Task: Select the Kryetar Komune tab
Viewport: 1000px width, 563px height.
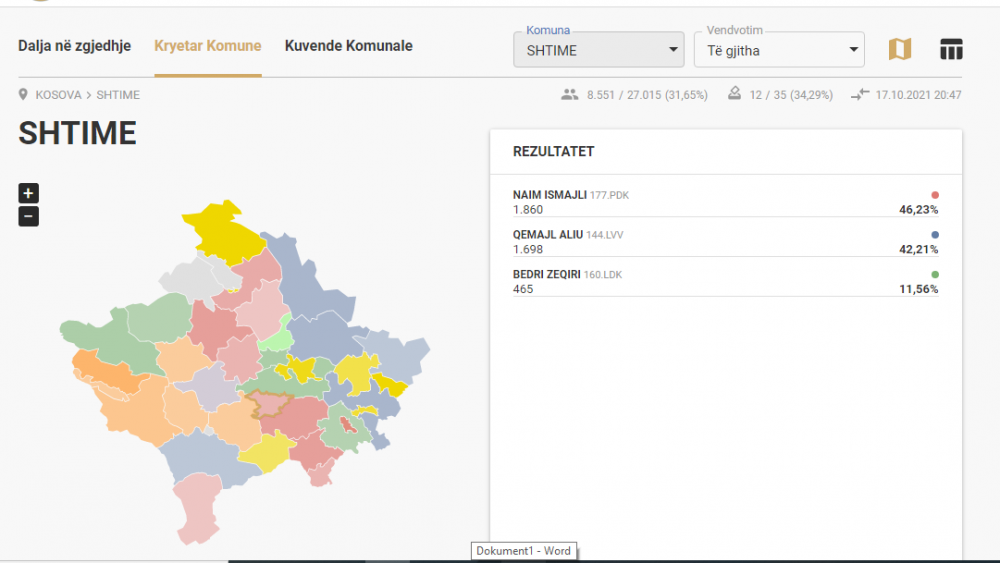Action: [x=208, y=46]
